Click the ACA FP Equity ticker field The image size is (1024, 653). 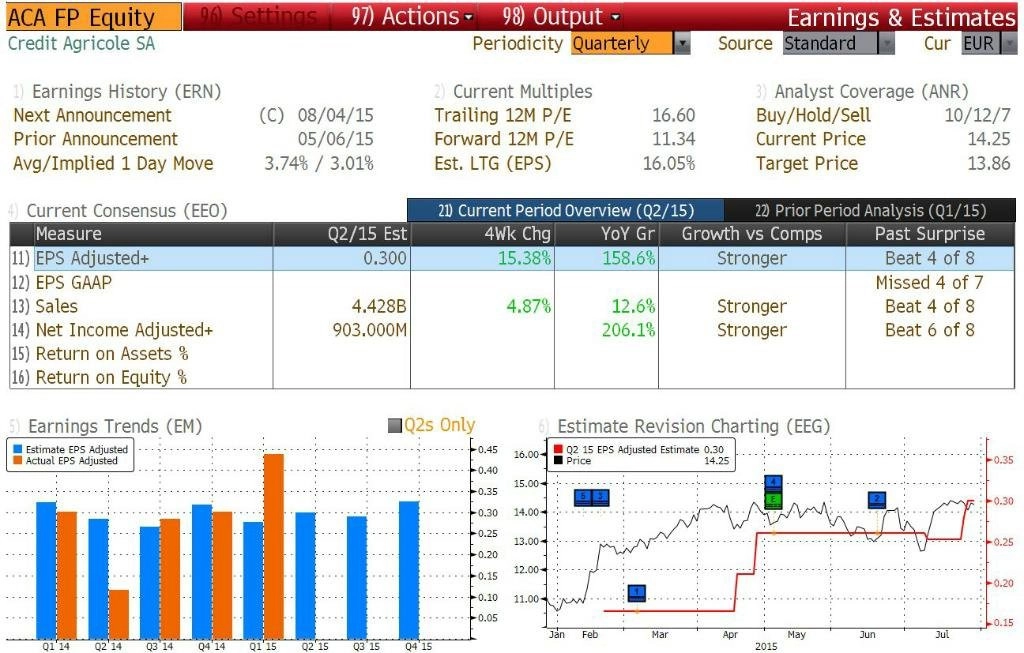pyautogui.click(x=94, y=17)
